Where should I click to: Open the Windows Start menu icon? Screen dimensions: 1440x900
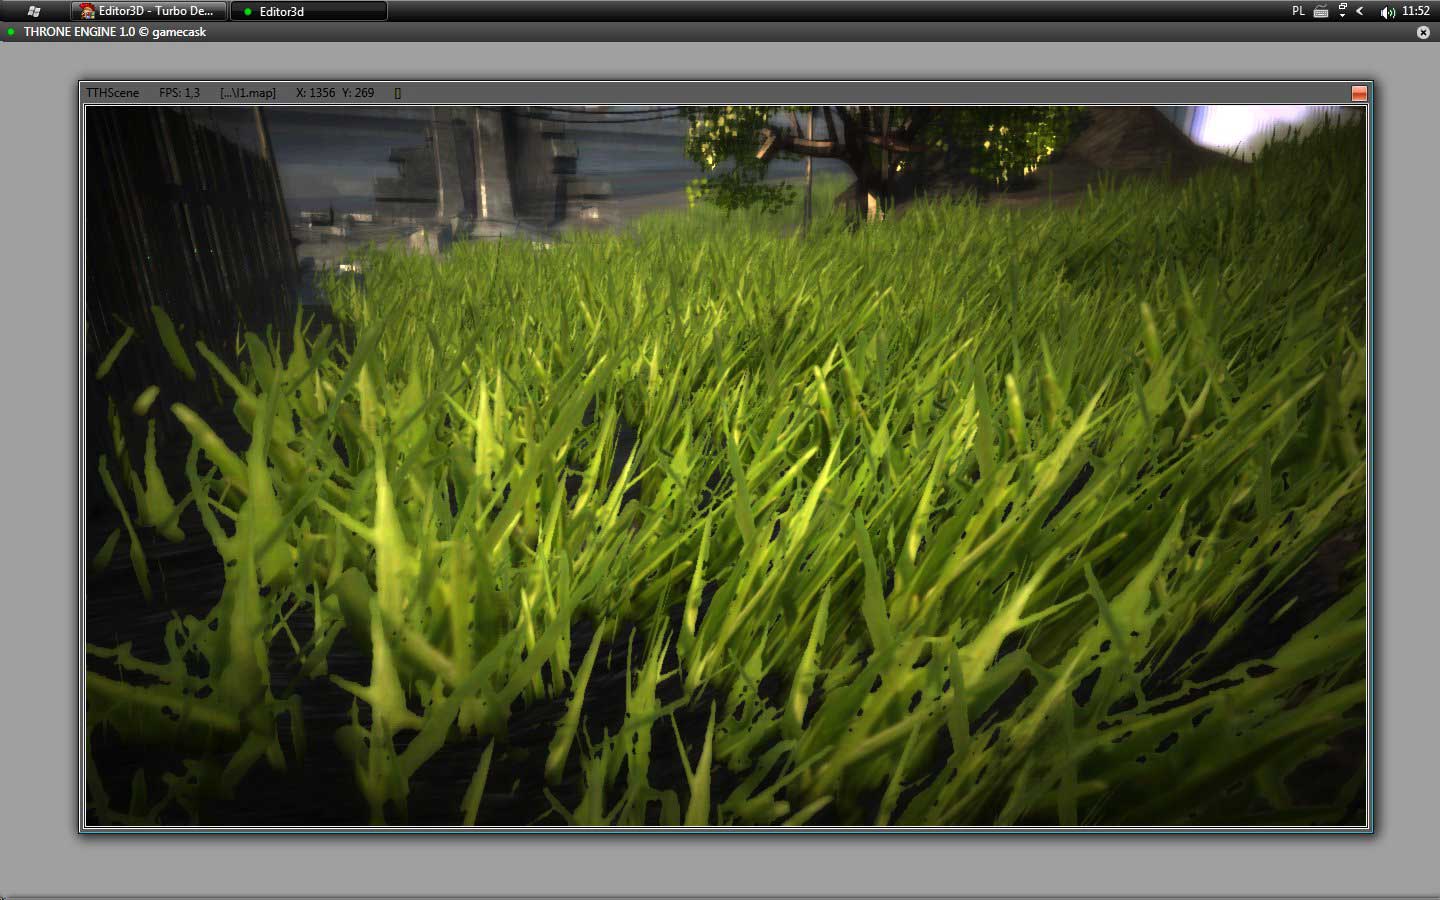[34, 11]
